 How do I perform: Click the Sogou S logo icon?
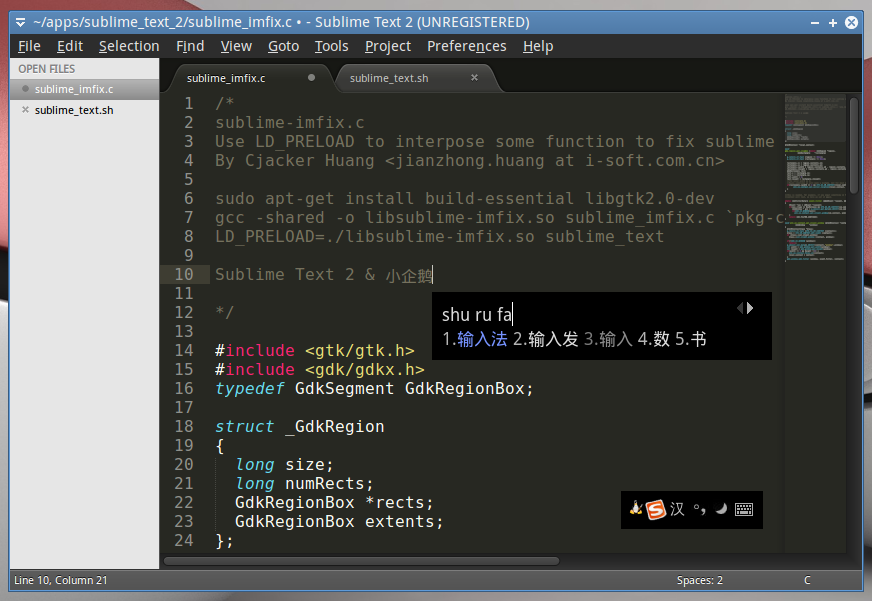(x=656, y=509)
